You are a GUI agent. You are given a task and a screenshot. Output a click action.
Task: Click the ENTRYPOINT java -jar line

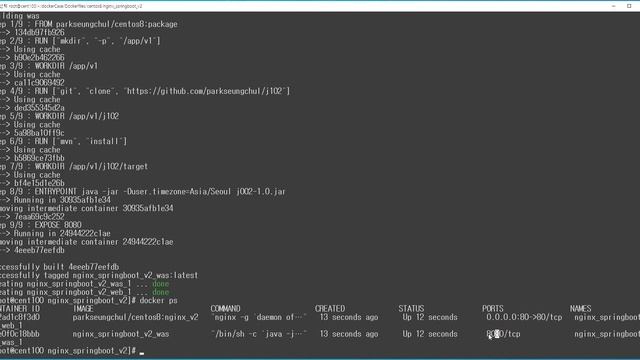[143, 191]
